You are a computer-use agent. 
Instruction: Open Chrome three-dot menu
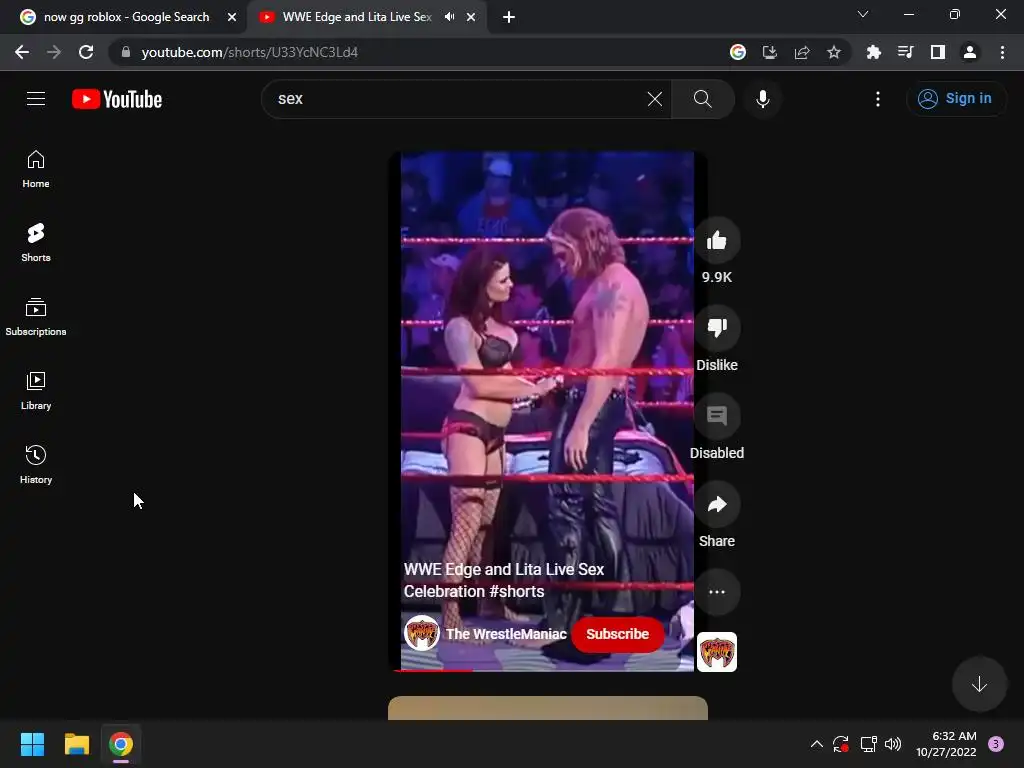pyautogui.click(x=1002, y=52)
